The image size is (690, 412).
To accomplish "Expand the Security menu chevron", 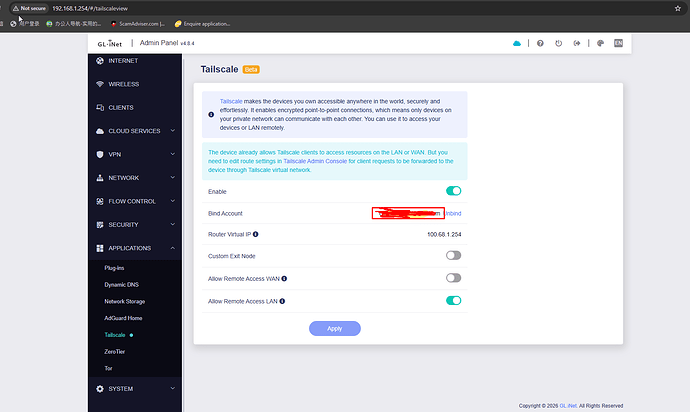I will 172,224.
